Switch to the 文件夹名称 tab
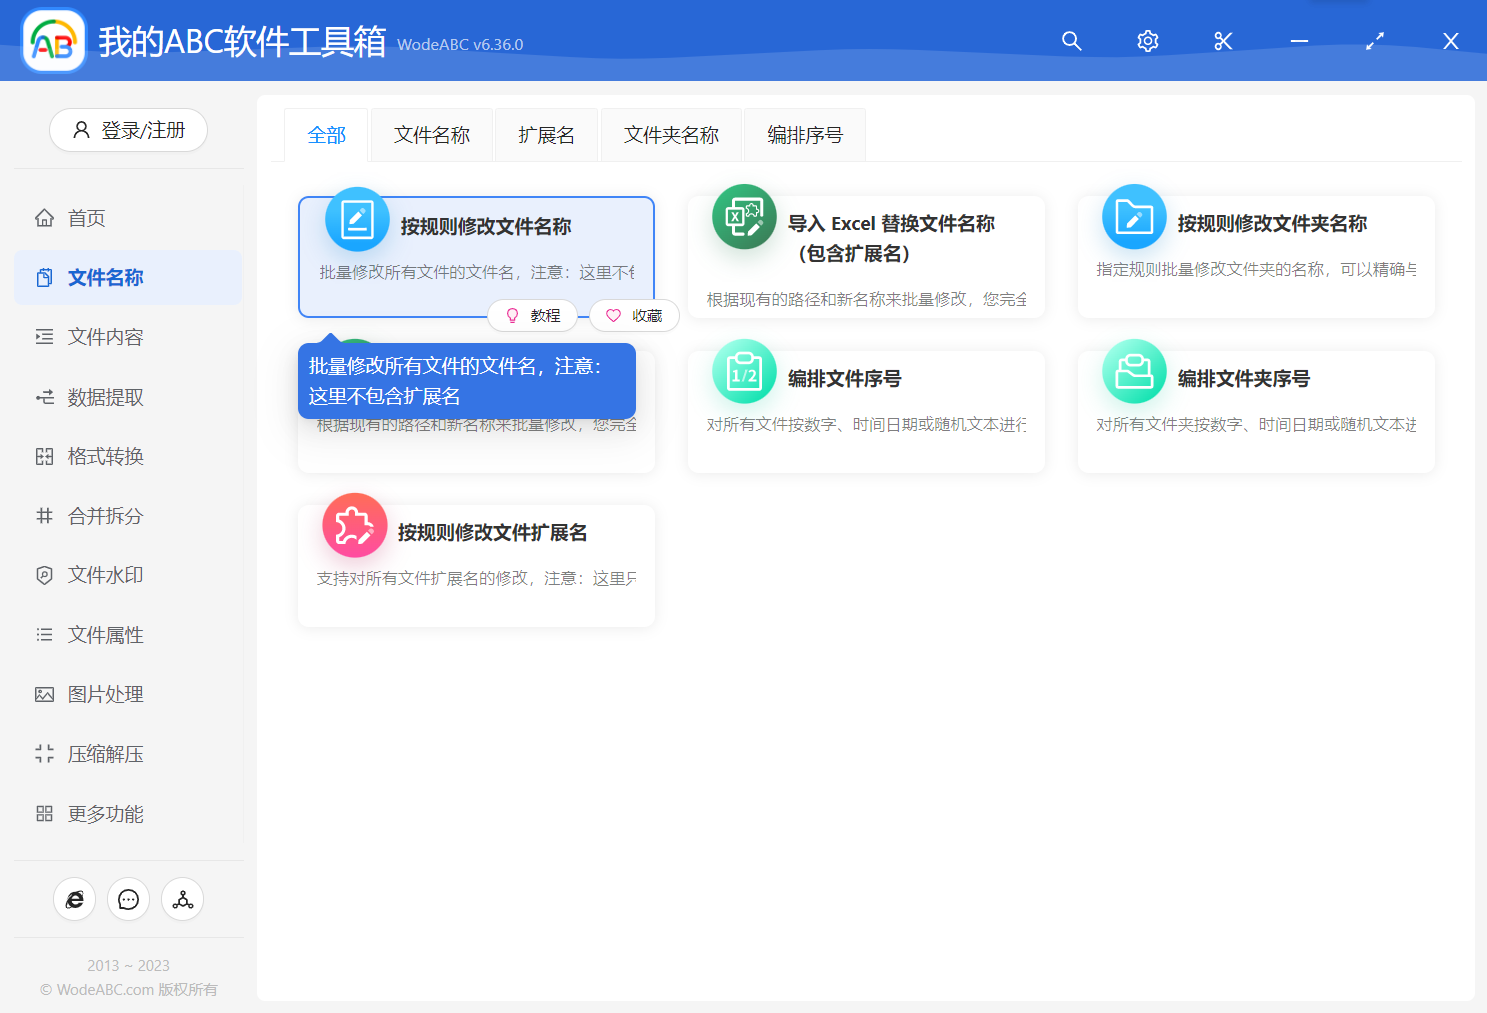Viewport: 1487px width, 1013px height. coord(670,134)
